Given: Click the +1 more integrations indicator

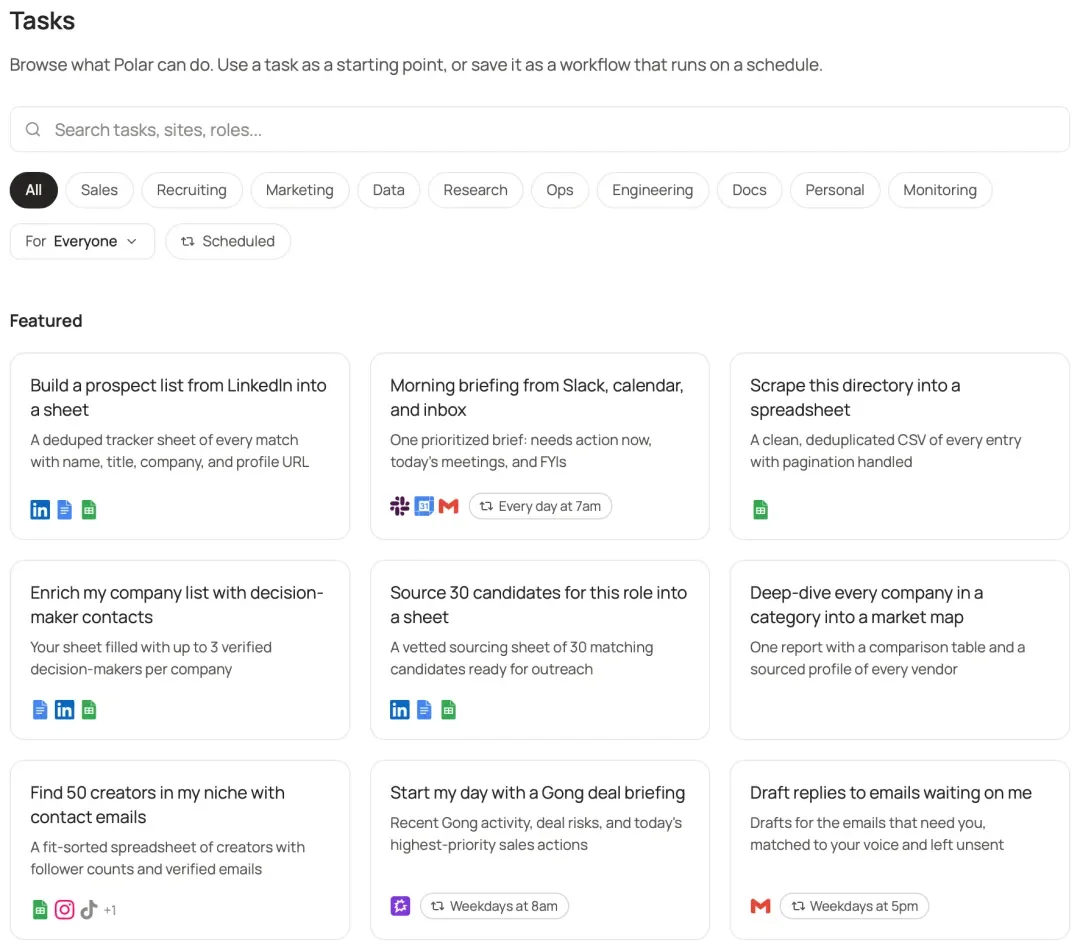Looking at the screenshot, I should click(x=110, y=911).
